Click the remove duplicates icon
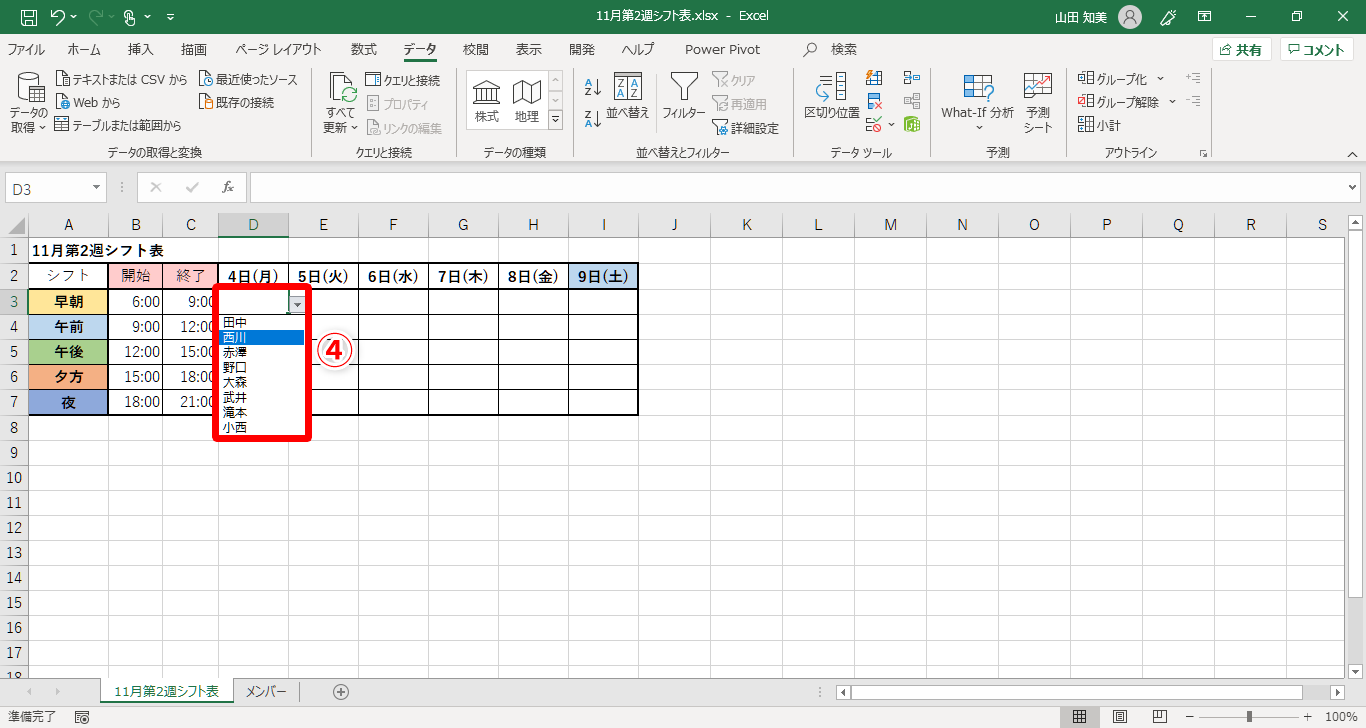The image size is (1366, 728). click(875, 101)
